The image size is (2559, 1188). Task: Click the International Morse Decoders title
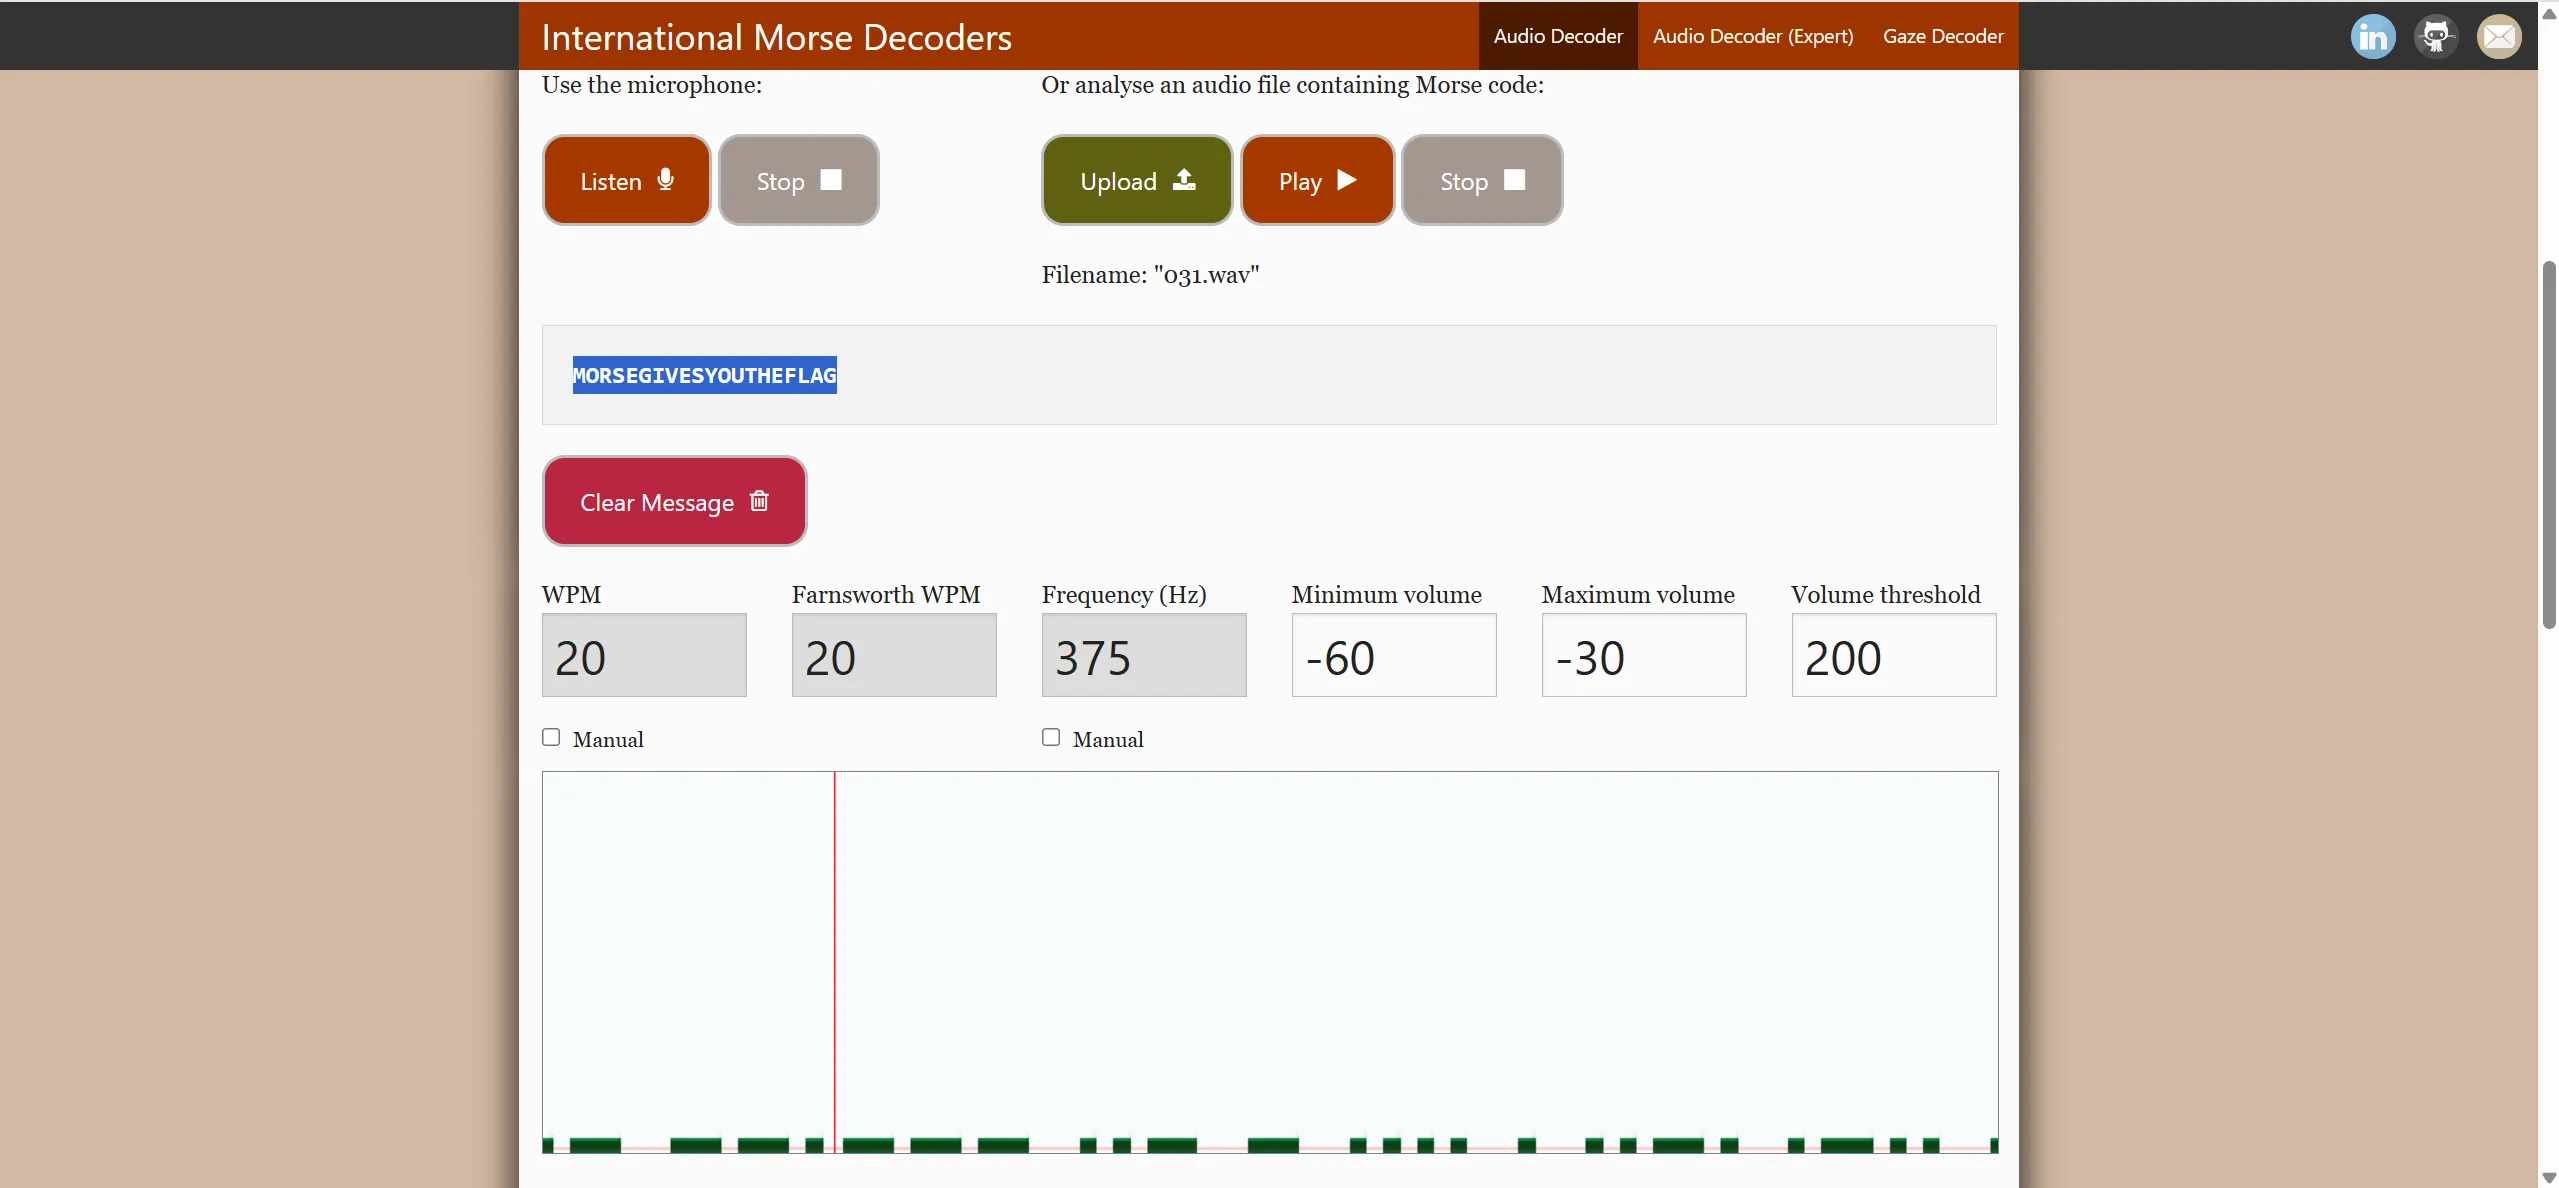[776, 37]
